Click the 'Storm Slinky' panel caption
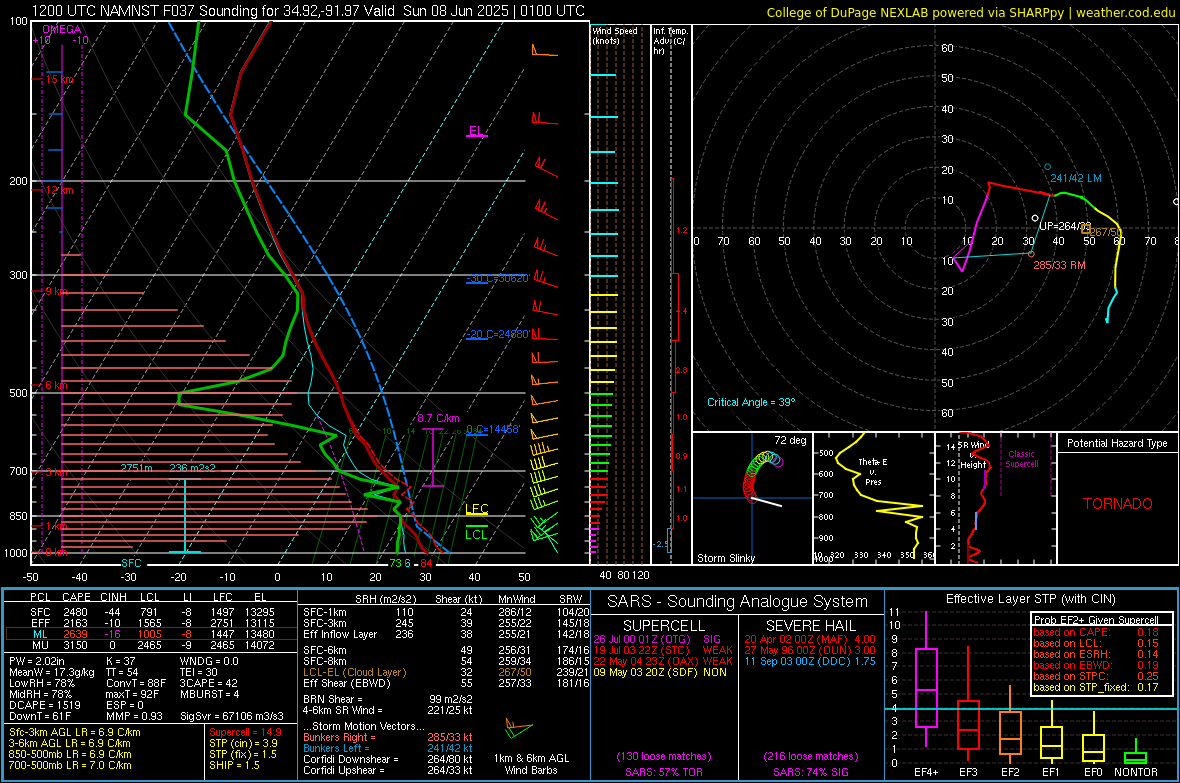The image size is (1180, 783). click(725, 558)
